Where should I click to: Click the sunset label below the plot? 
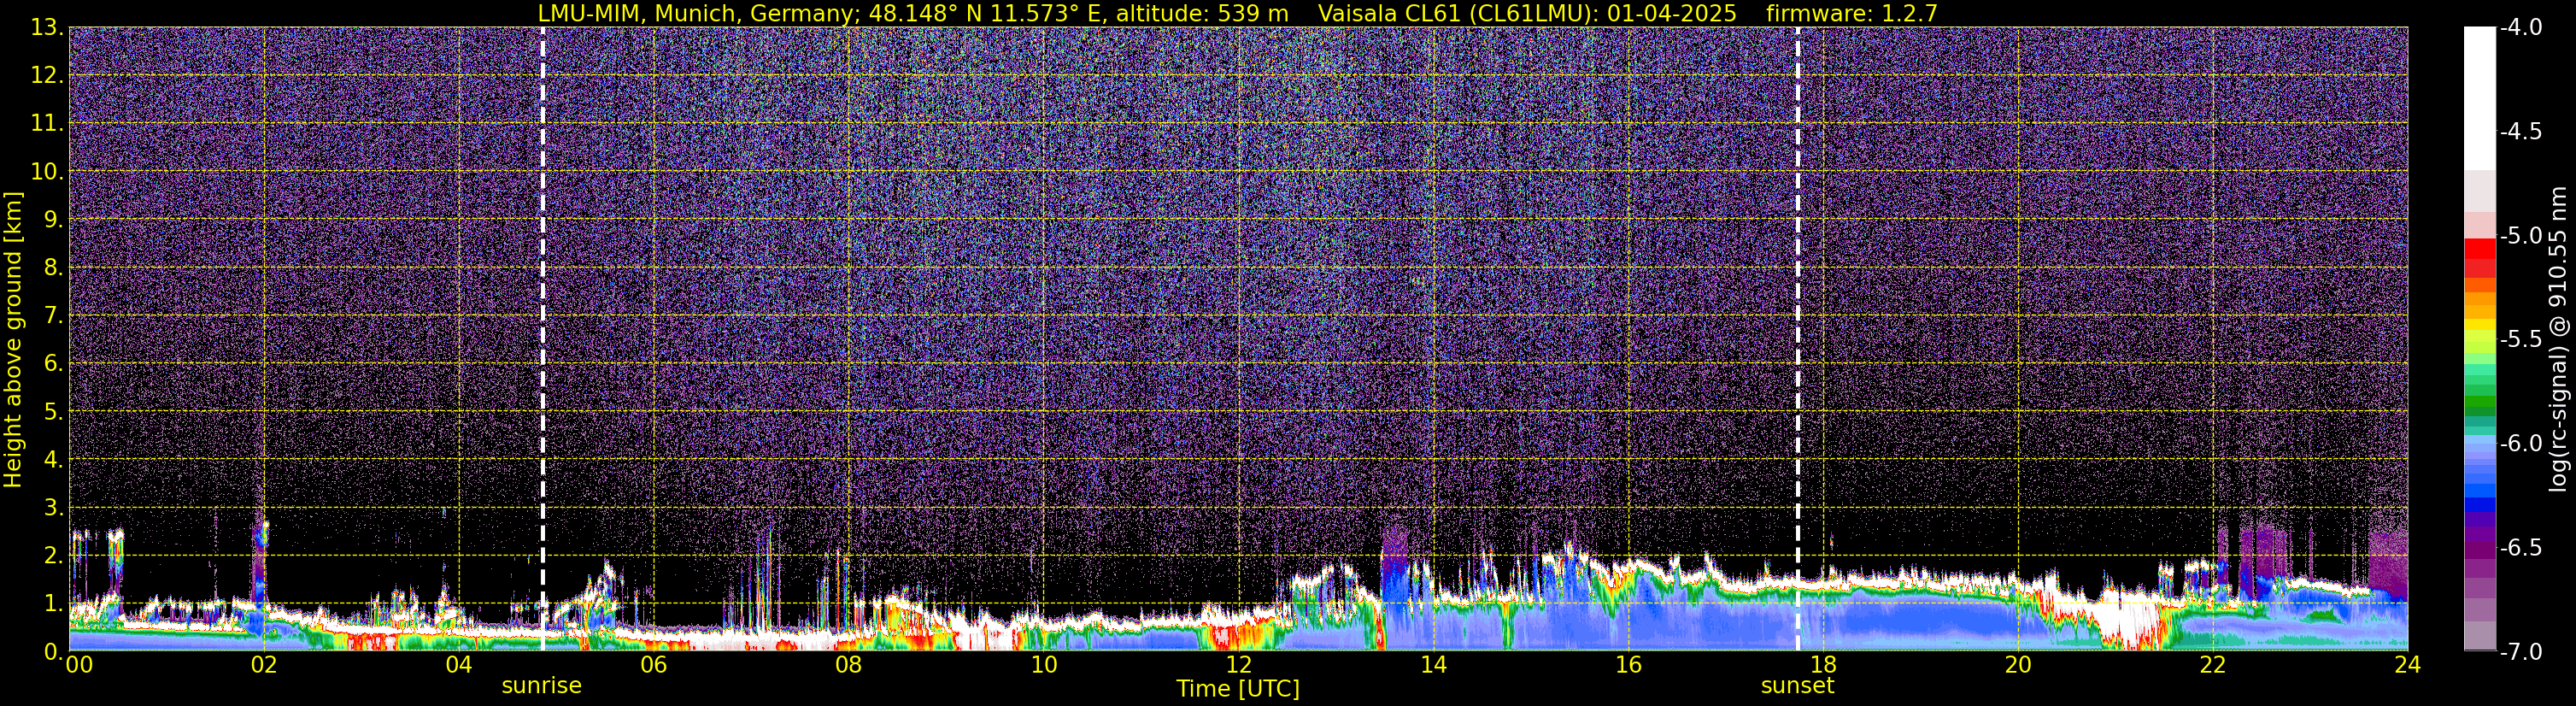coord(1797,686)
